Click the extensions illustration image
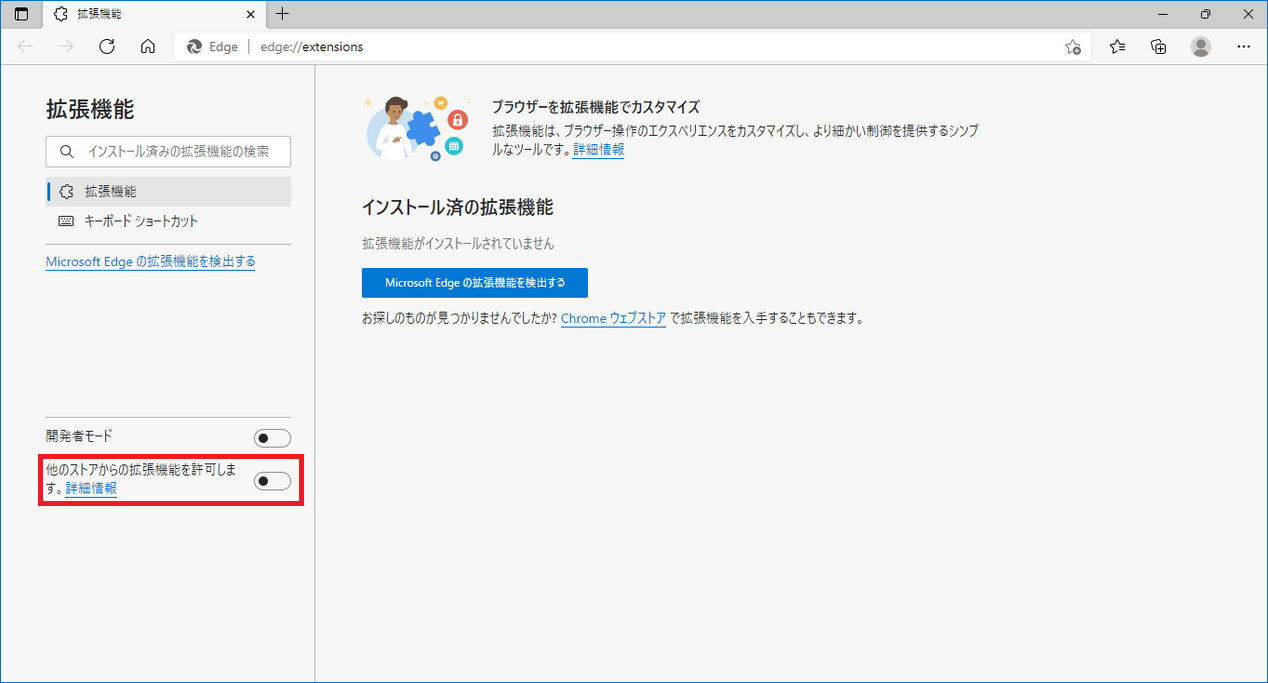Image resolution: width=1268 pixels, height=683 pixels. (415, 128)
